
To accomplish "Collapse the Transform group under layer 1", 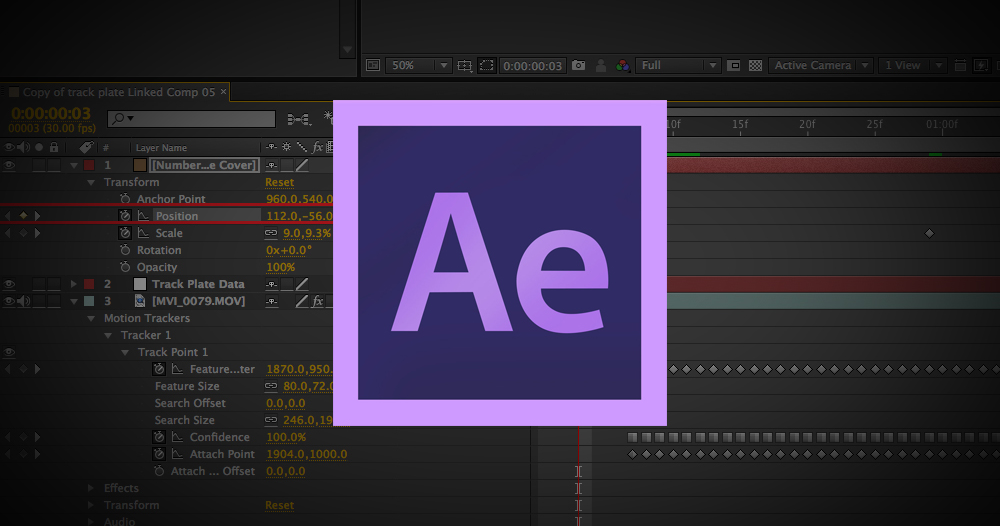I will point(91,182).
